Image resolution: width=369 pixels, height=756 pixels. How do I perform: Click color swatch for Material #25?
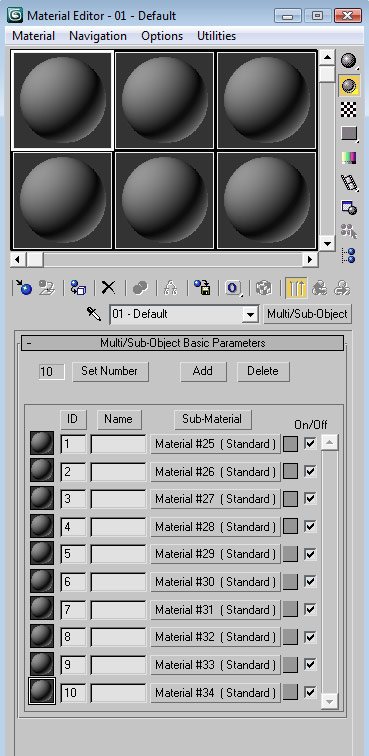(290, 444)
